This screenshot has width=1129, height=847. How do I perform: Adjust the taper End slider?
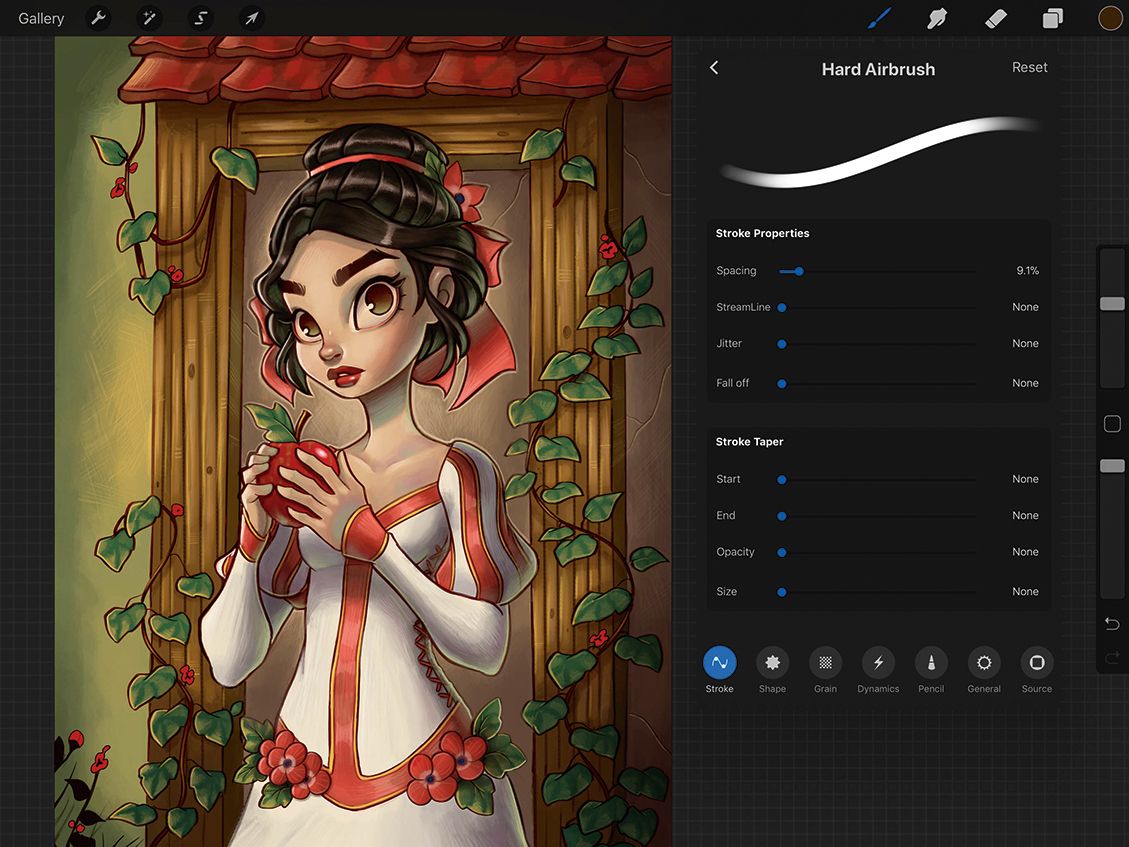coord(878,516)
